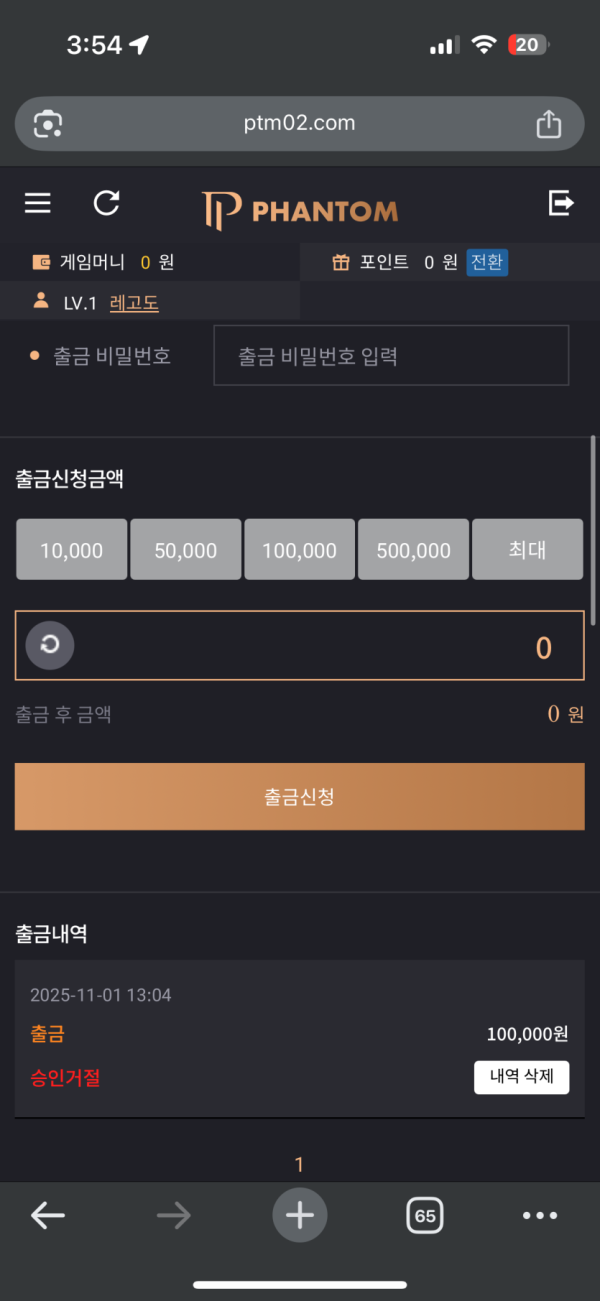
Task: Tap the 내역 삭제 delete history button
Action: pyautogui.click(x=521, y=1077)
